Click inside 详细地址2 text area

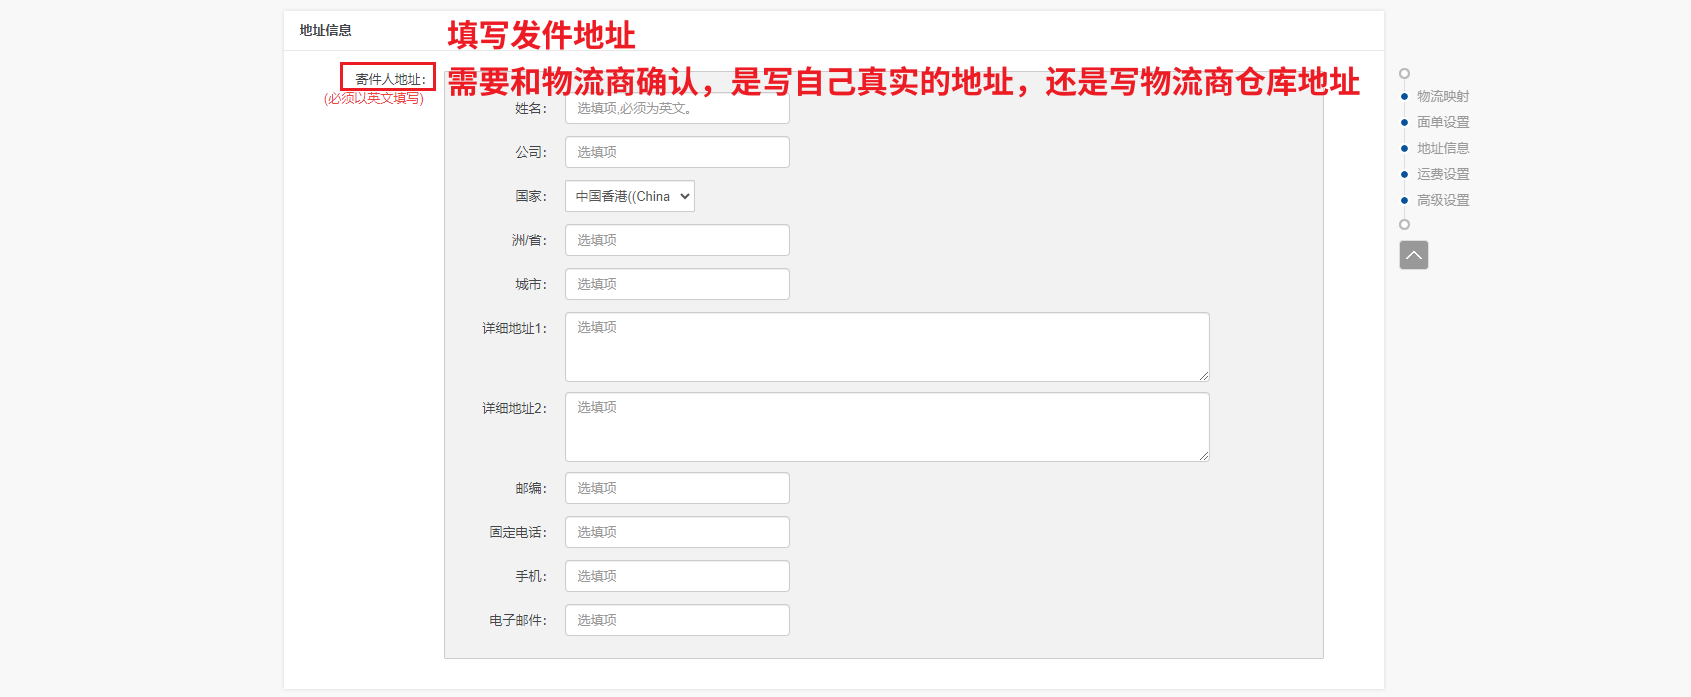[x=887, y=427]
